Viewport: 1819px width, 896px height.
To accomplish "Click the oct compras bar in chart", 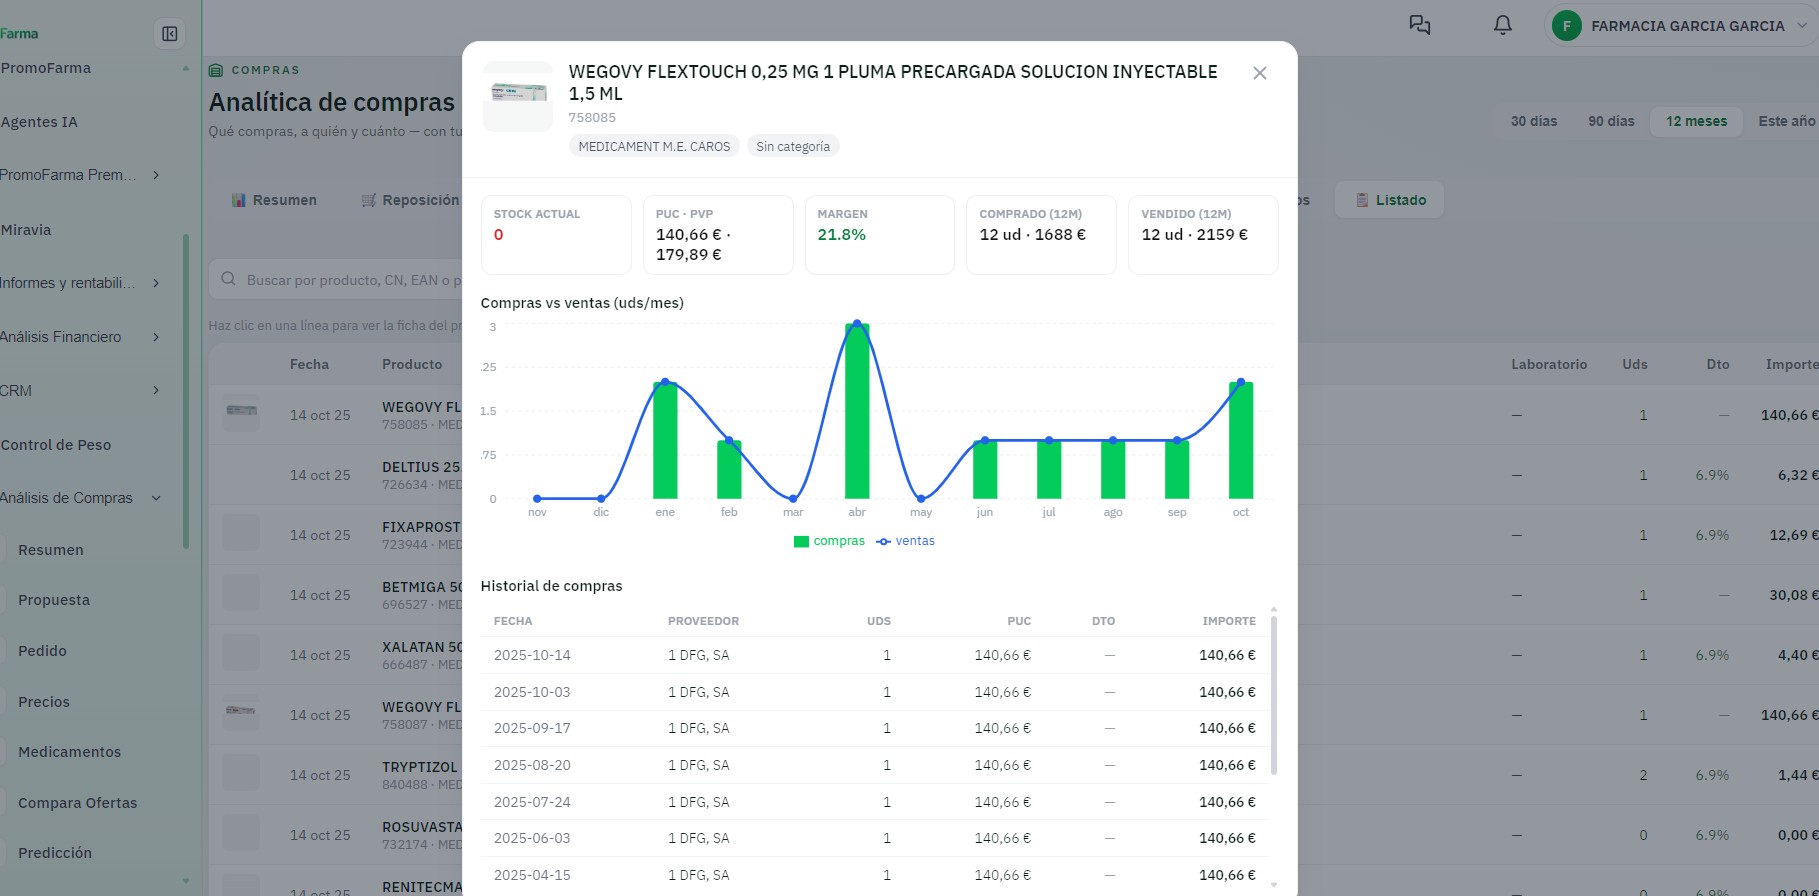I will click(1241, 440).
